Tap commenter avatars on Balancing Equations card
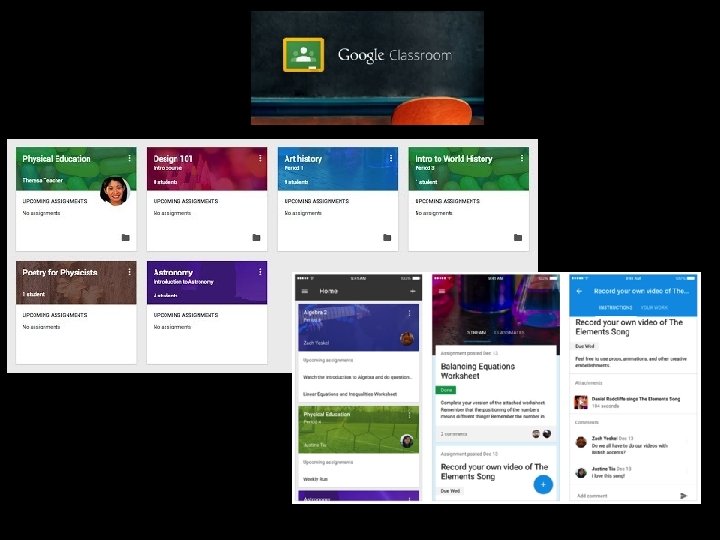 tap(541, 434)
